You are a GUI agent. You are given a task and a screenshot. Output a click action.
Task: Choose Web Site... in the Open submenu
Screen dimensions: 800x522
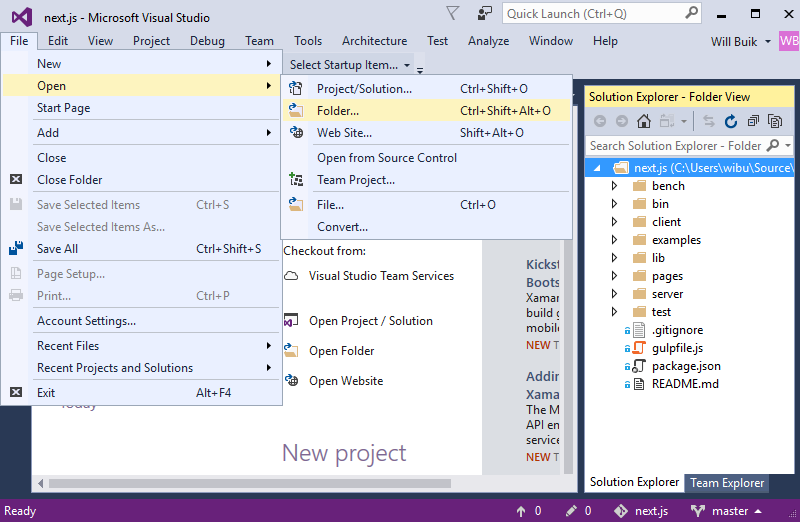(x=426, y=133)
